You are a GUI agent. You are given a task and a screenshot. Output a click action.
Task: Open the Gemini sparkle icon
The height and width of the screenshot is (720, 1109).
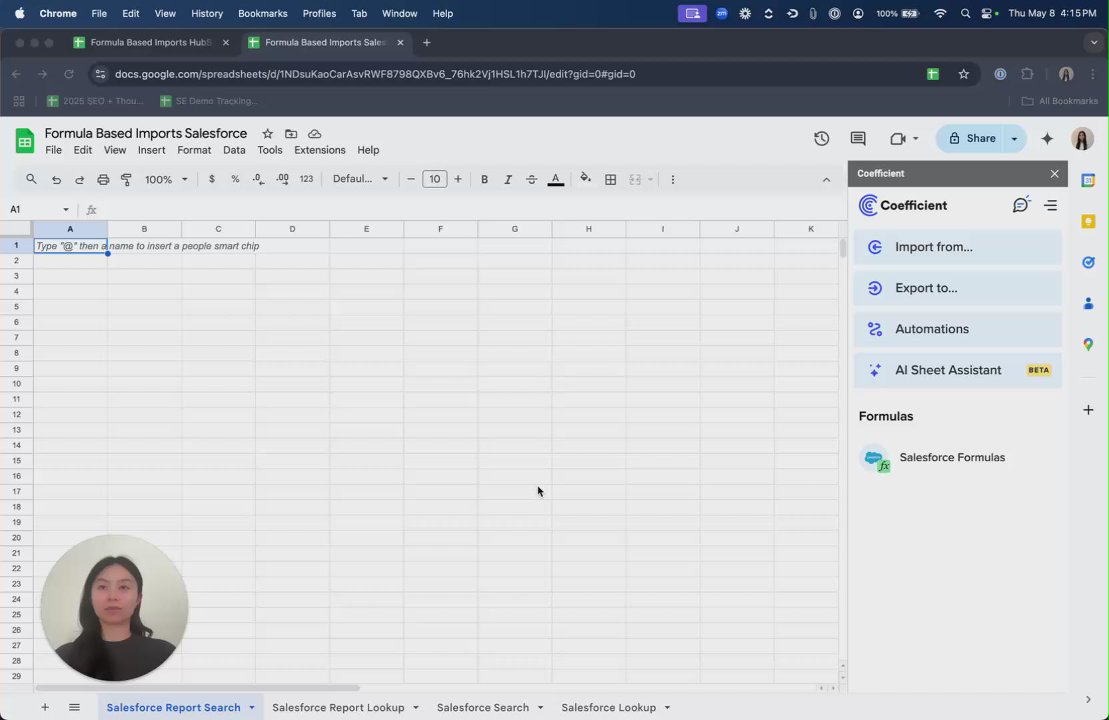(1047, 139)
